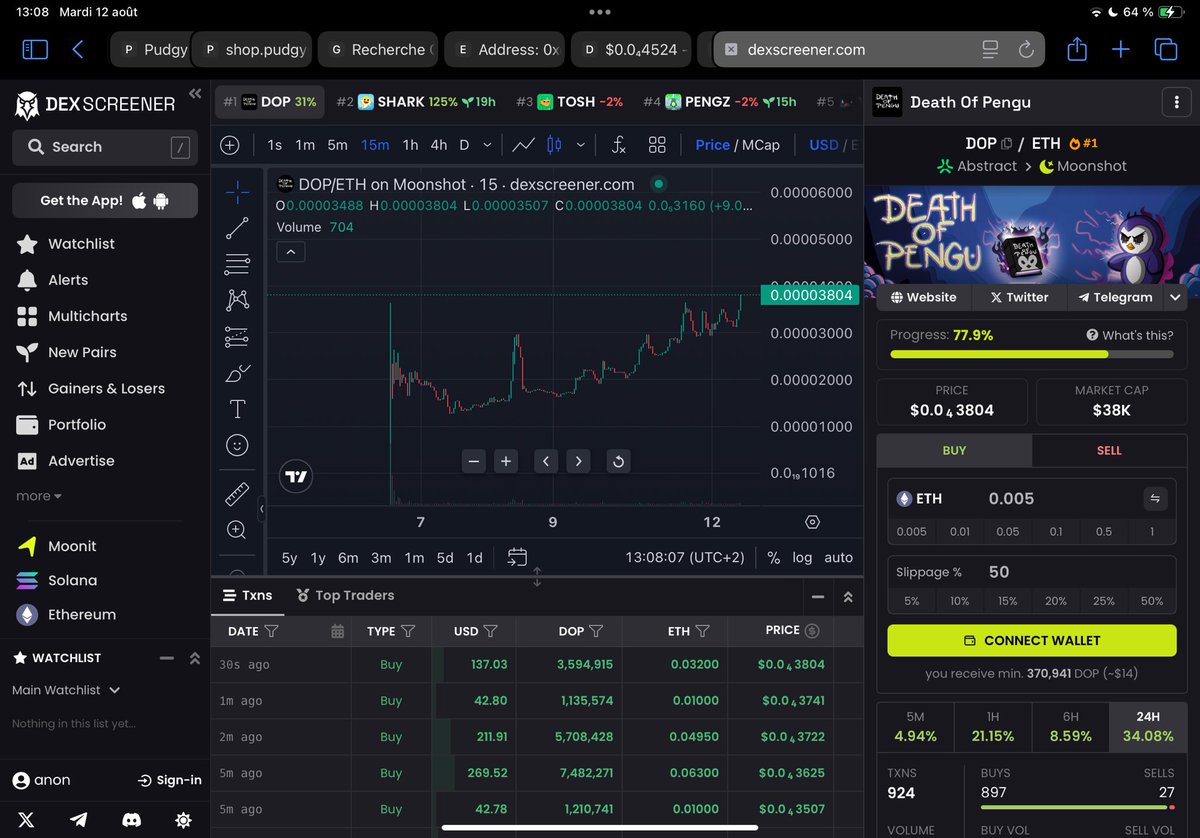Open the Main Watchlist dropdown
The height and width of the screenshot is (838, 1200).
point(66,690)
